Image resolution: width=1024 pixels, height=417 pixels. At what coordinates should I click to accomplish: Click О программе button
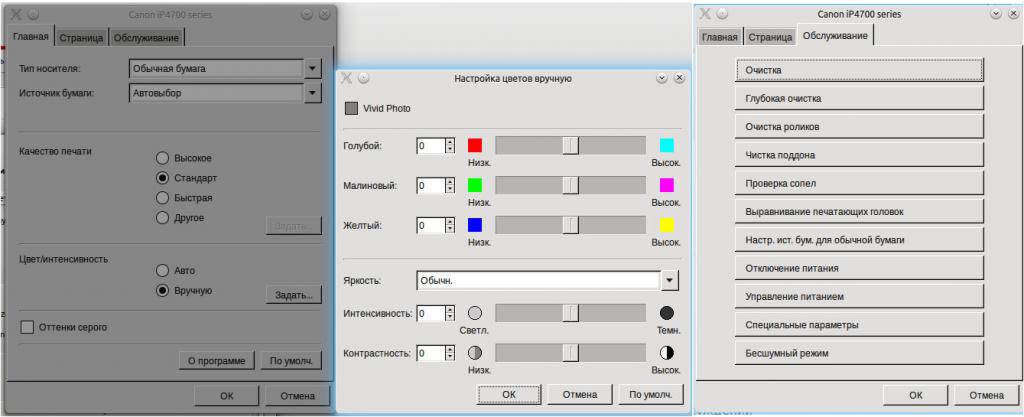click(x=217, y=360)
